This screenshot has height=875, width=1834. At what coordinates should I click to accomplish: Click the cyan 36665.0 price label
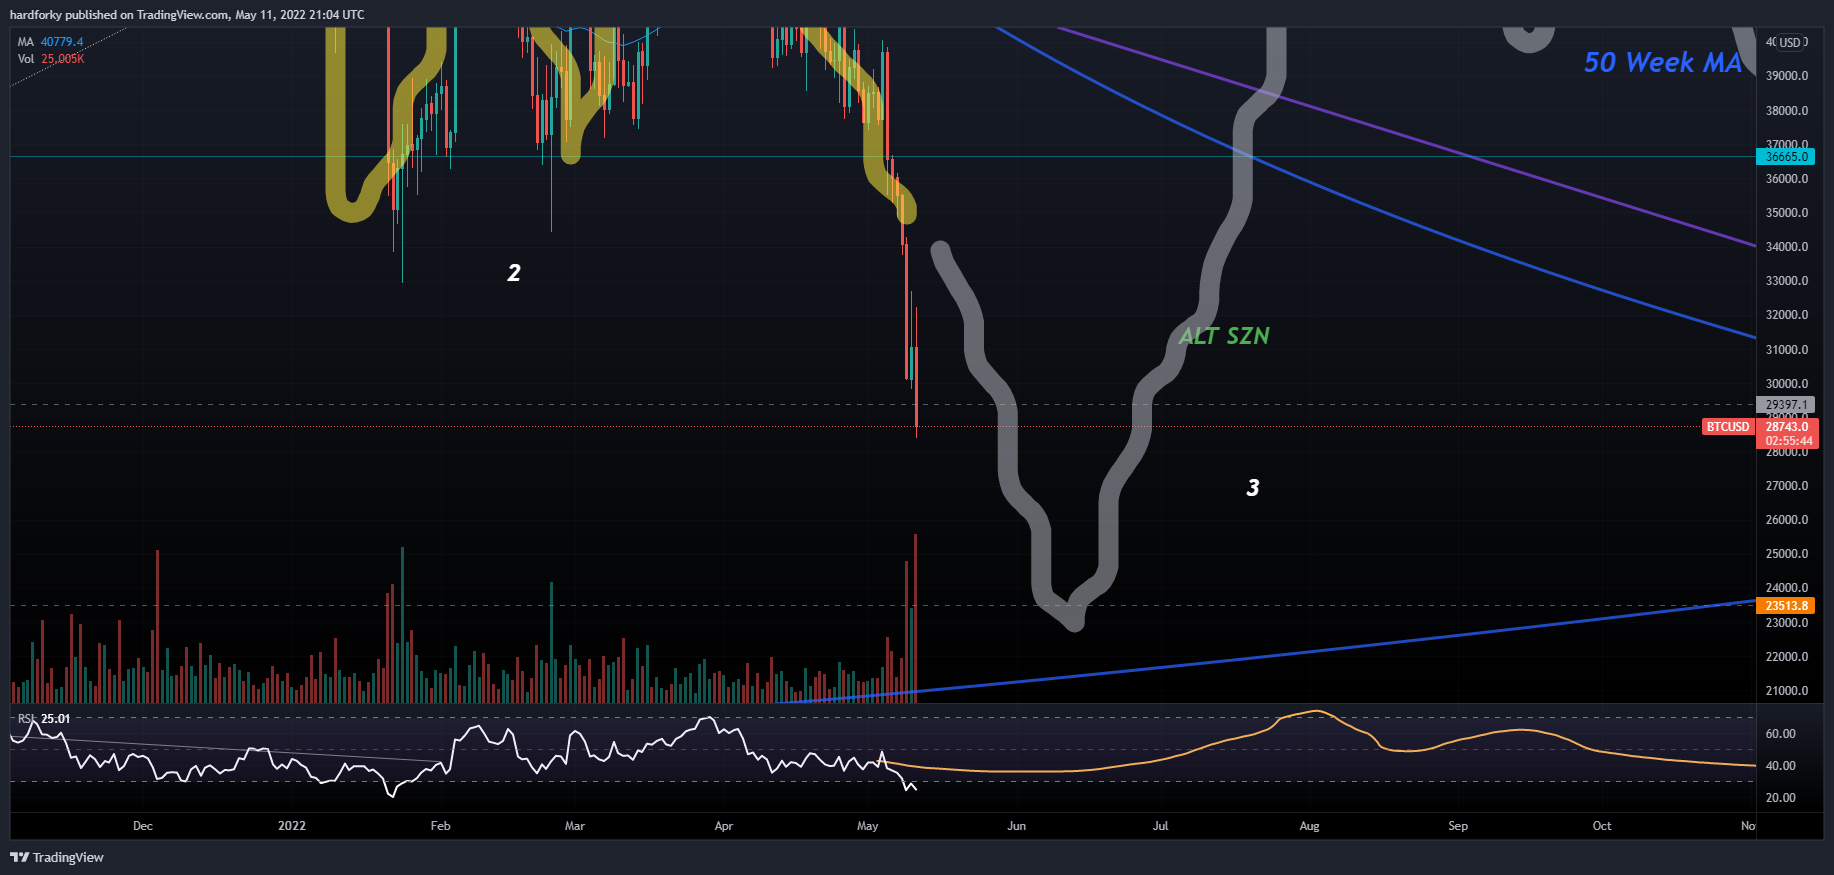1785,157
